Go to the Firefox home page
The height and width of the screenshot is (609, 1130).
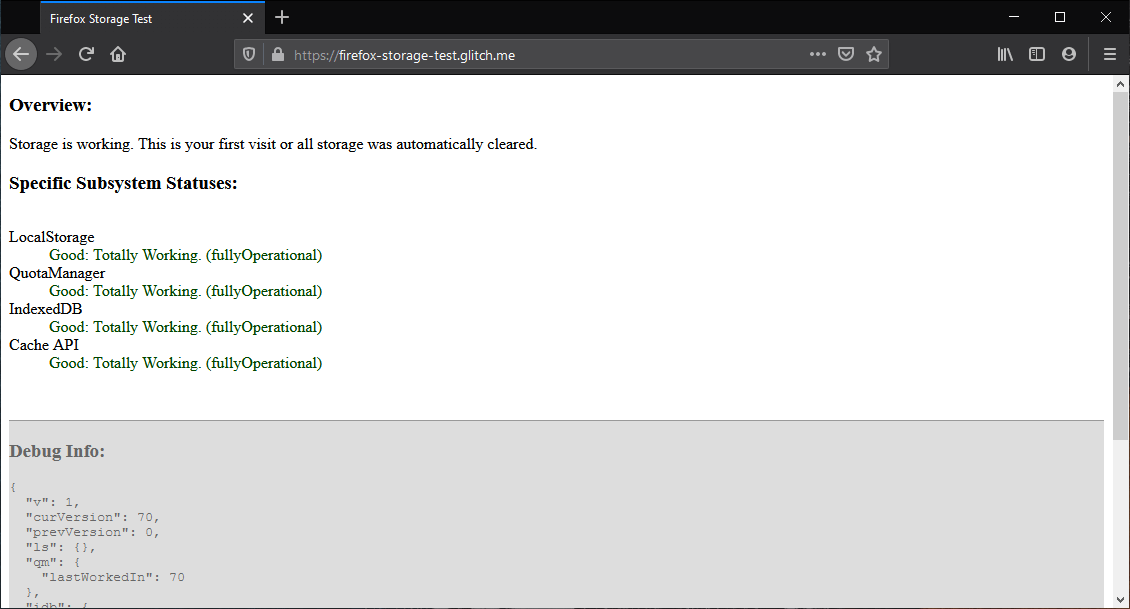point(118,55)
